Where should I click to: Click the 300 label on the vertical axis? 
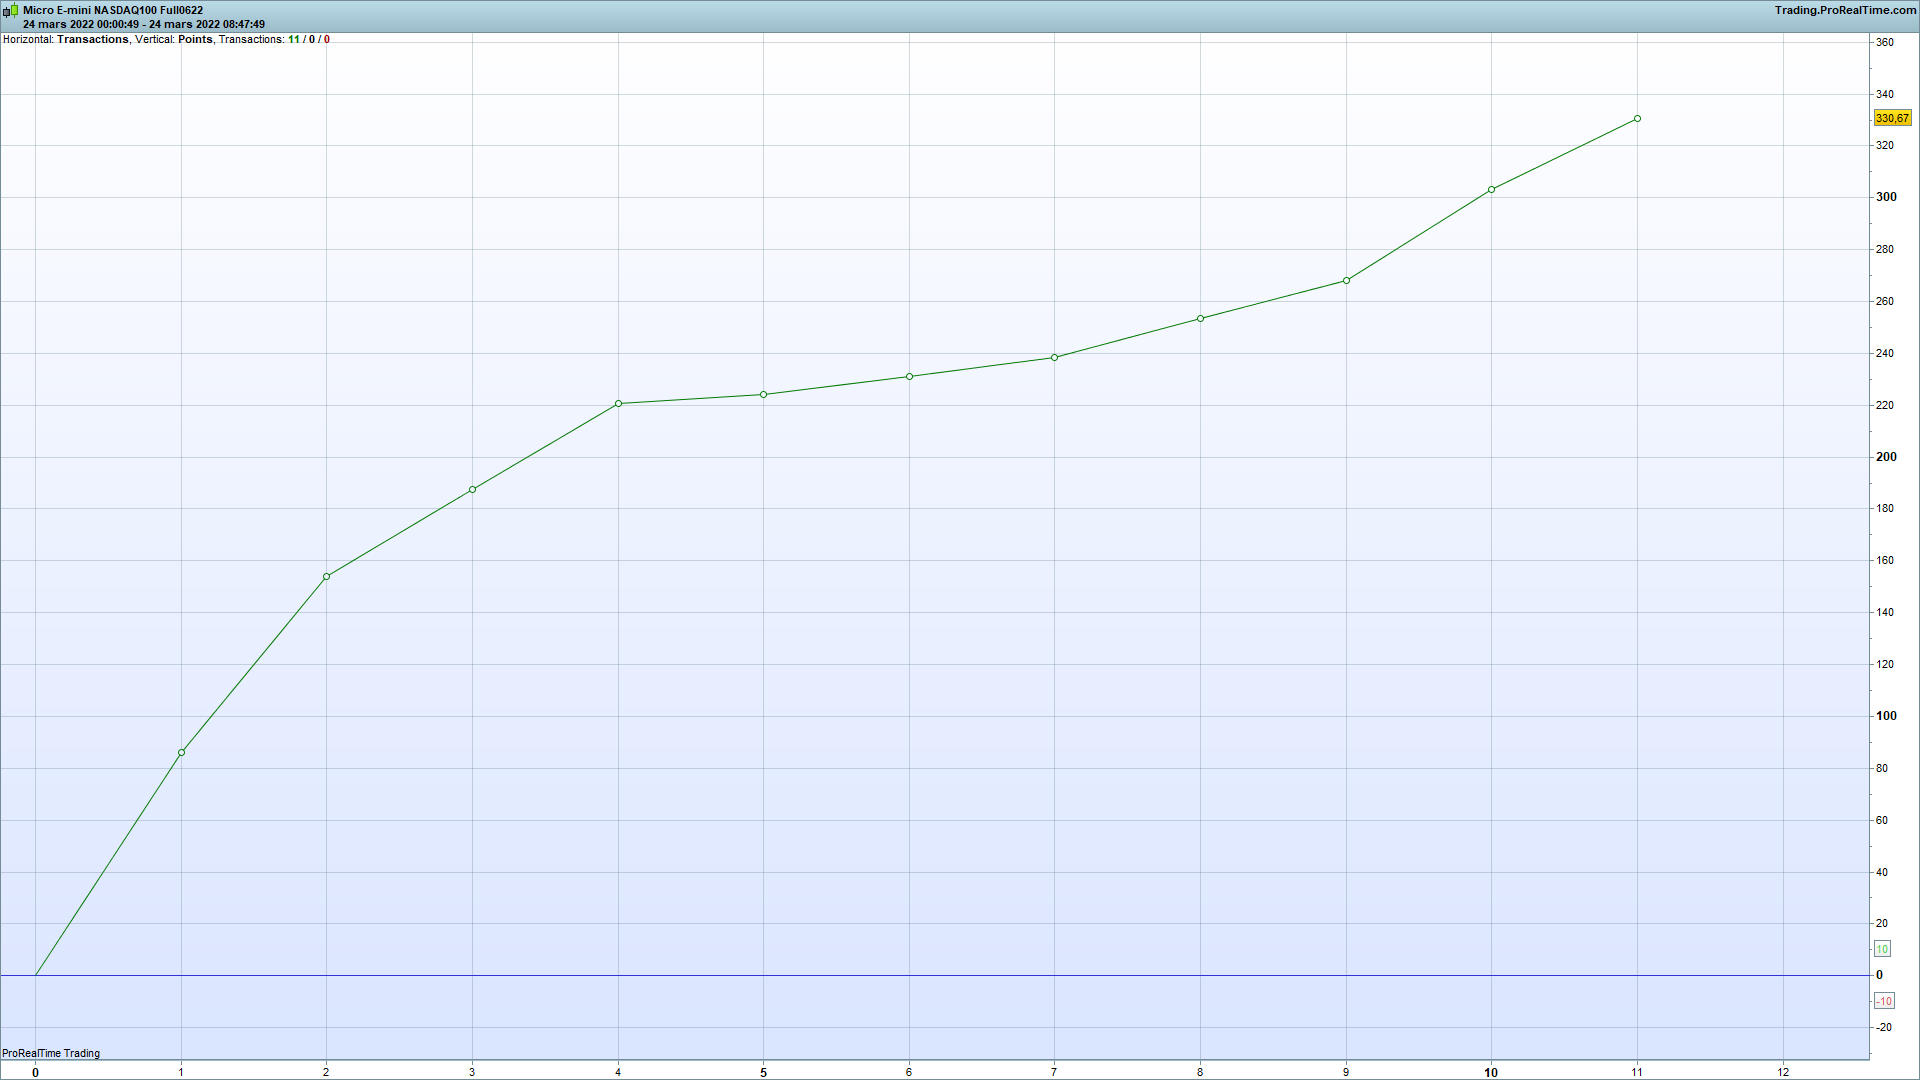pos(1885,197)
